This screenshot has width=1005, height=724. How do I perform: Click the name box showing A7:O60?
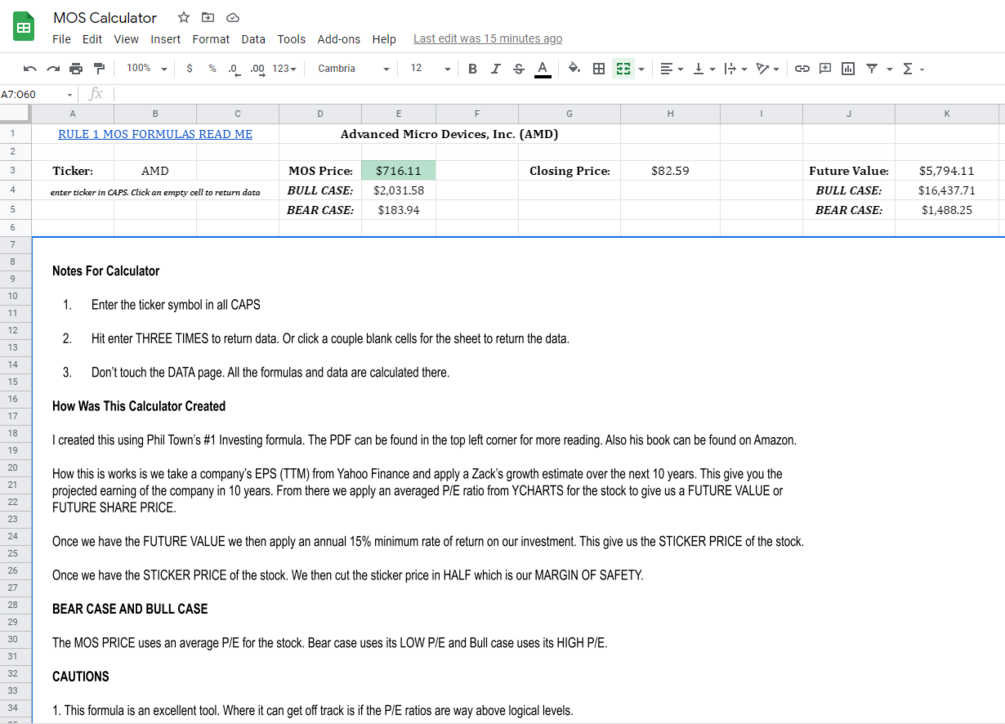pos(37,94)
